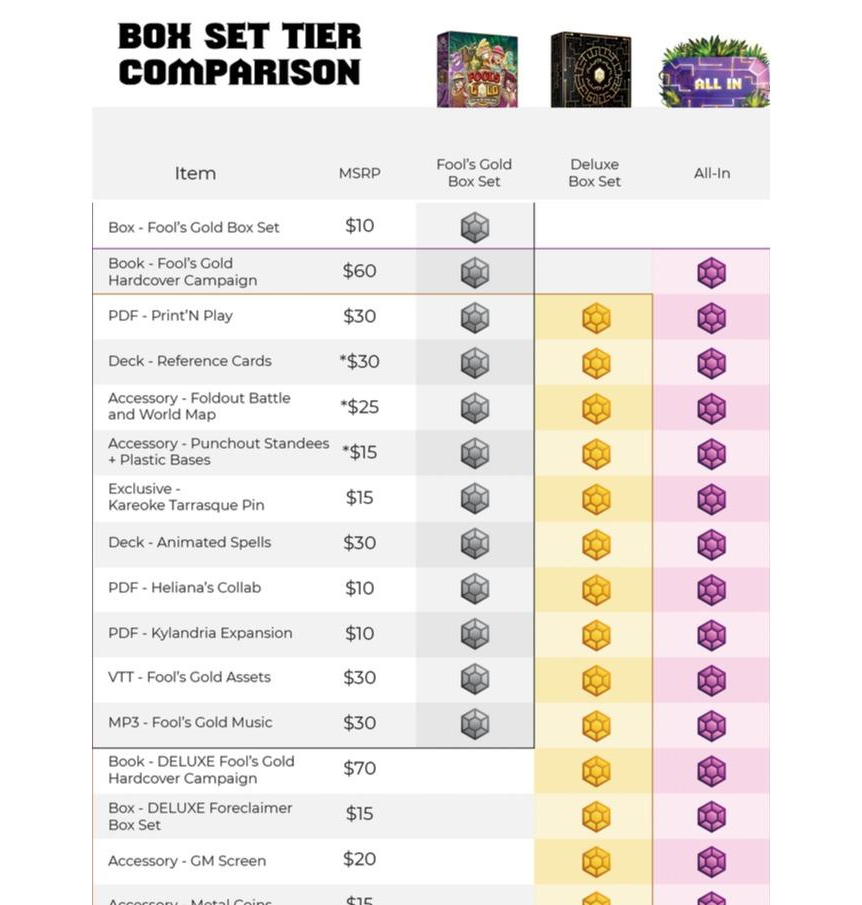Click the Fool's Gold Music MP3 label
862x905 pixels.
point(190,722)
